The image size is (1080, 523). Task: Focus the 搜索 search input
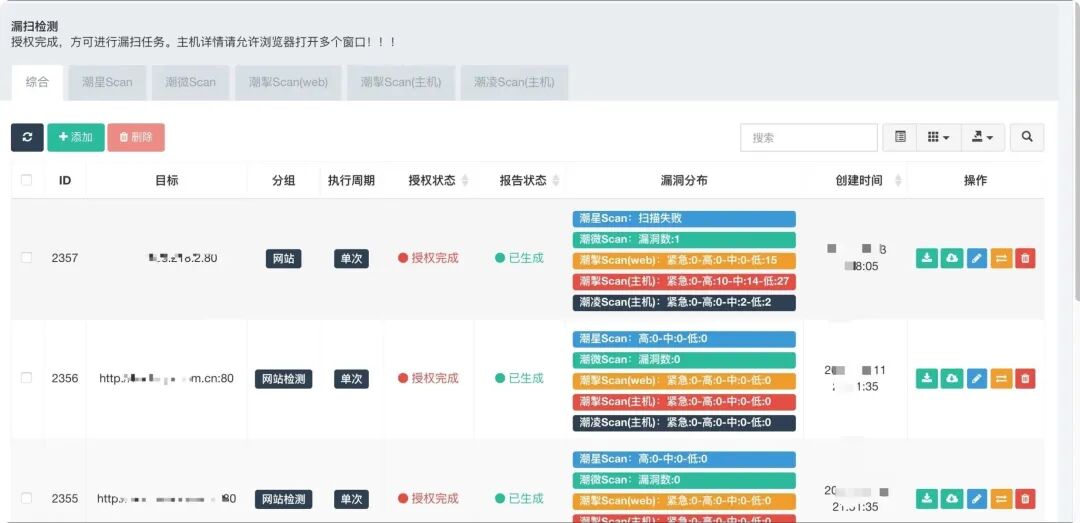[x=809, y=138]
